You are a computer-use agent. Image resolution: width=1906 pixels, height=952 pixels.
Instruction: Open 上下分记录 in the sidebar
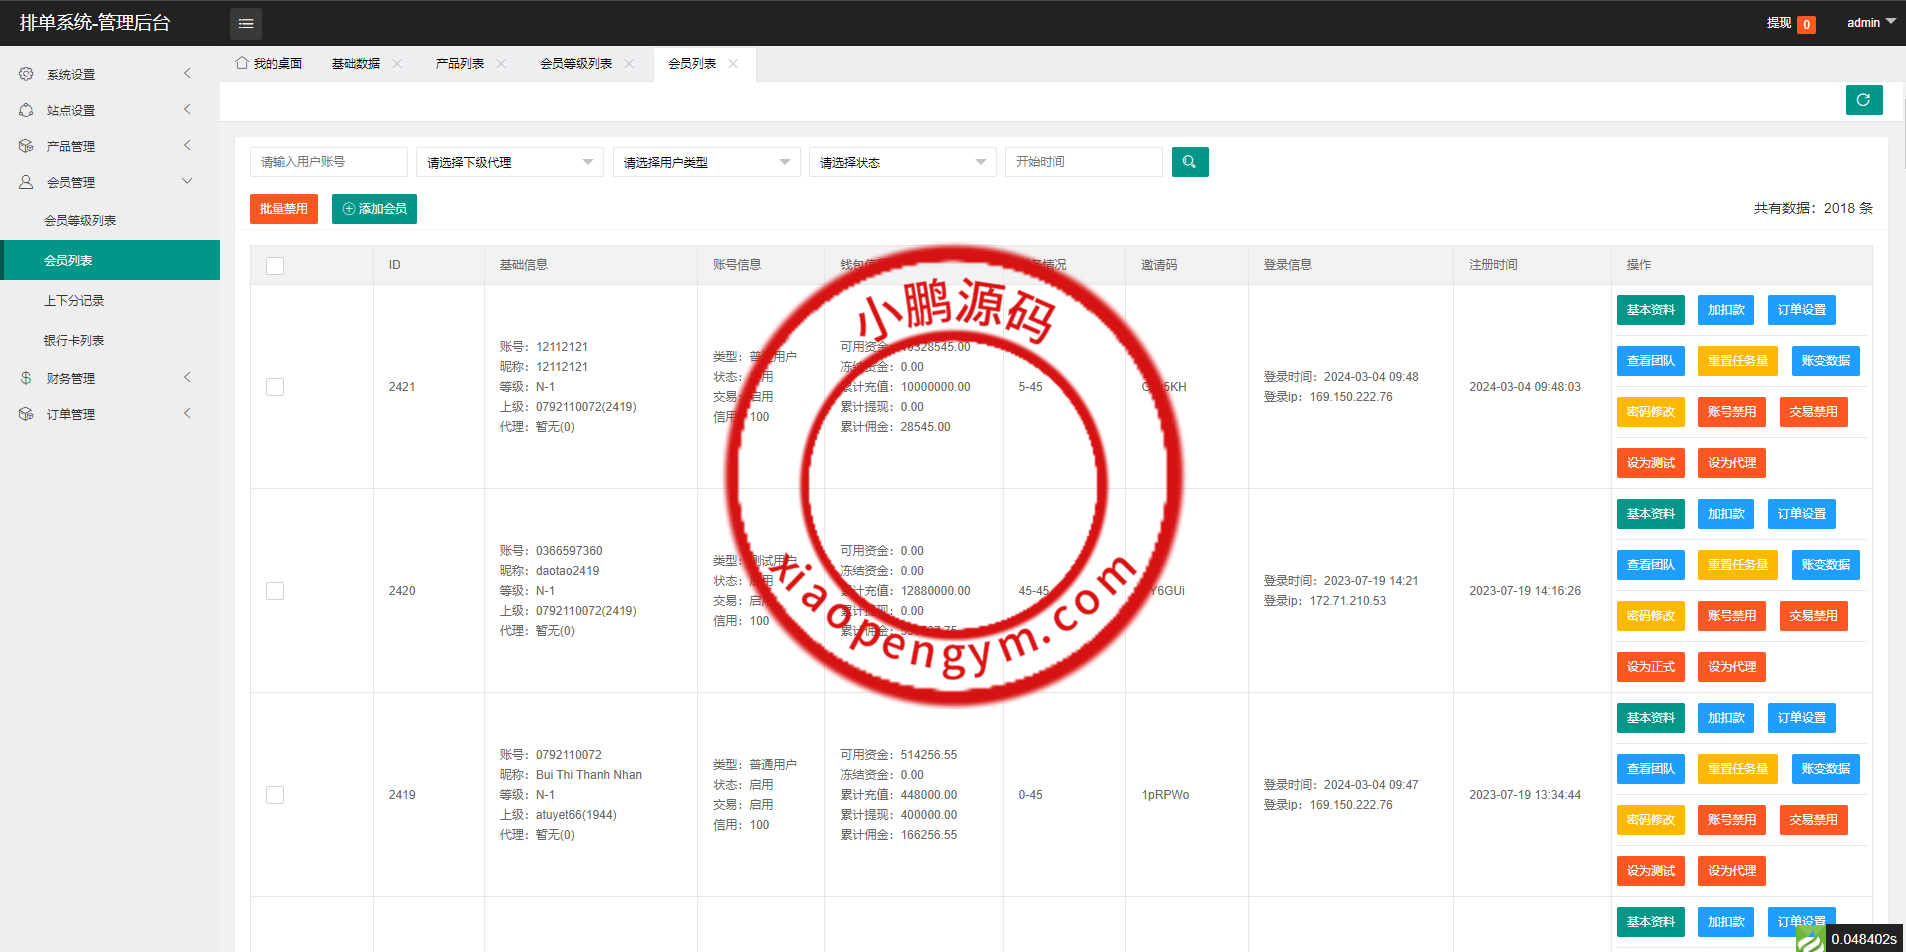coord(74,300)
